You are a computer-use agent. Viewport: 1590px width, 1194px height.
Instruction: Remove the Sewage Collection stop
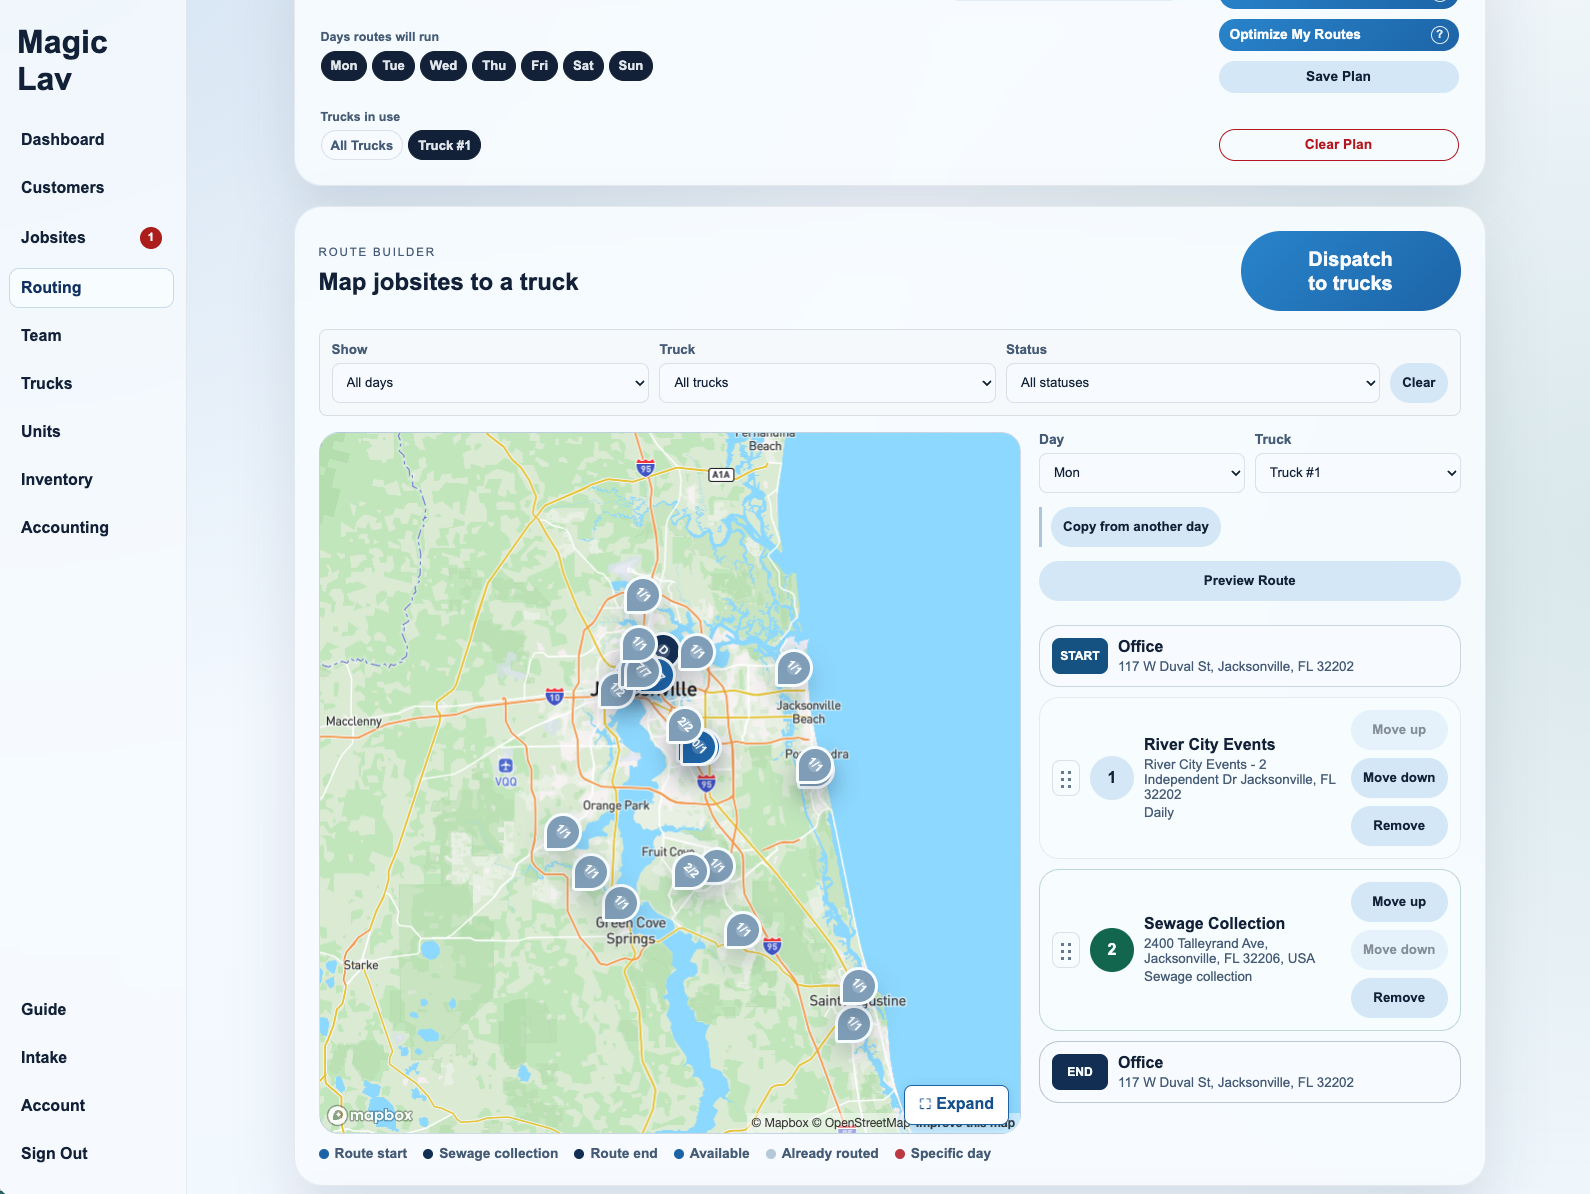point(1398,998)
